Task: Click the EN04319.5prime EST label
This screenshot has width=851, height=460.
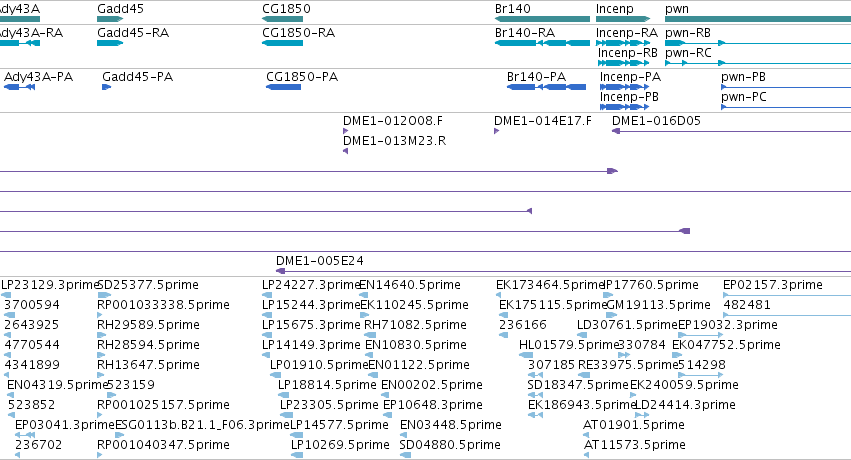Action: point(58,385)
